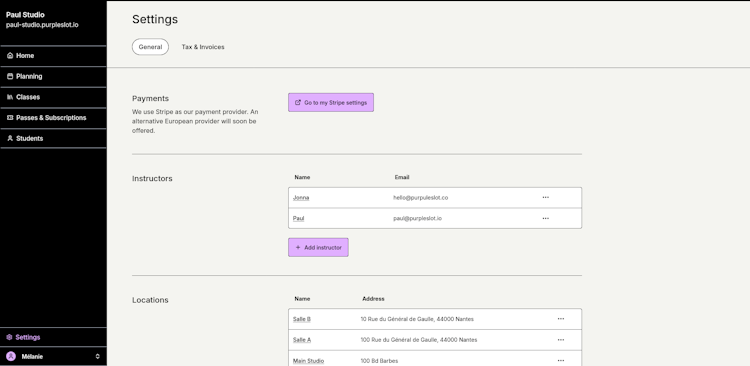Click the Payments section heading
The height and width of the screenshot is (366, 750).
click(x=150, y=98)
